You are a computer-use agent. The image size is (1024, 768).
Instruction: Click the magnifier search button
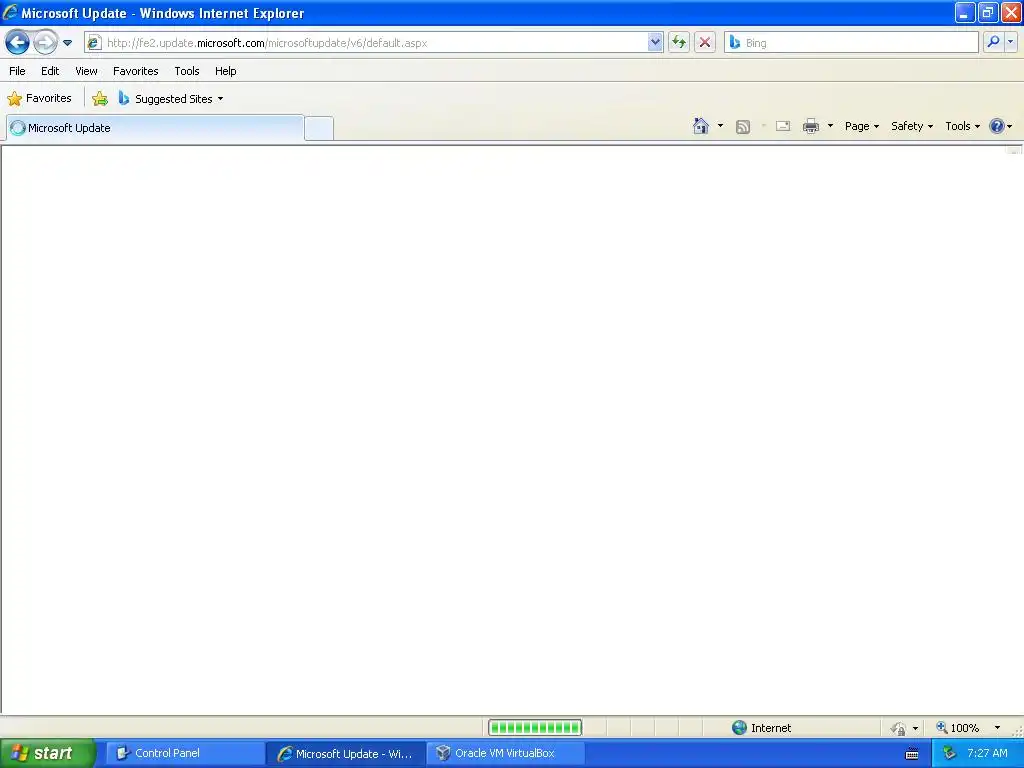coord(993,42)
